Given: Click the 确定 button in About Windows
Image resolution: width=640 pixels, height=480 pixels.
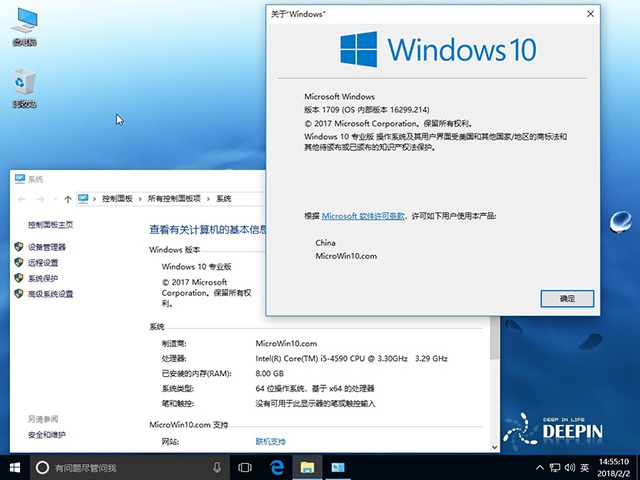Looking at the screenshot, I should [567, 299].
